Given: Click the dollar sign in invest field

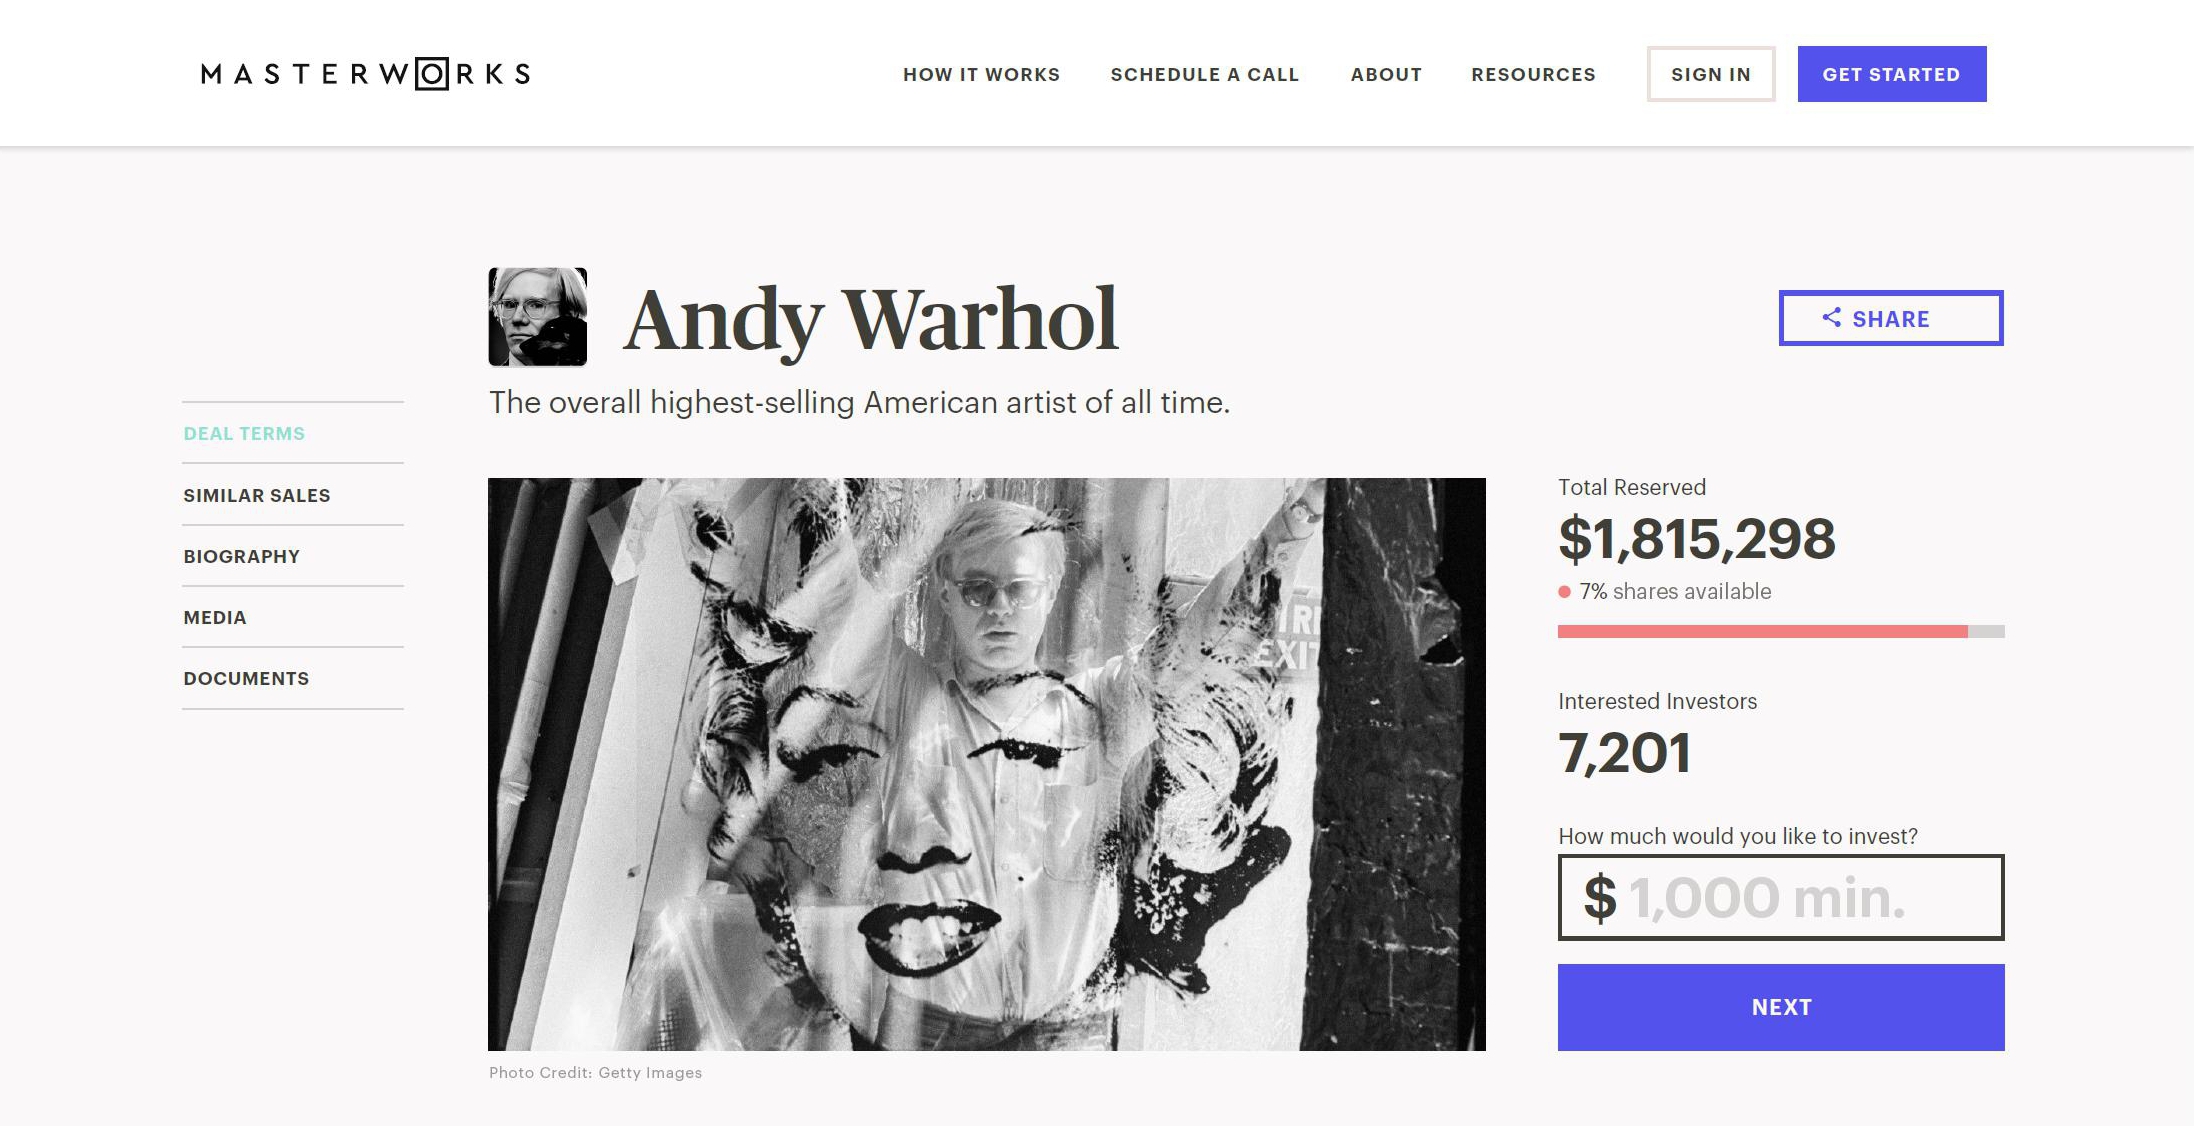Looking at the screenshot, I should click(x=1600, y=897).
